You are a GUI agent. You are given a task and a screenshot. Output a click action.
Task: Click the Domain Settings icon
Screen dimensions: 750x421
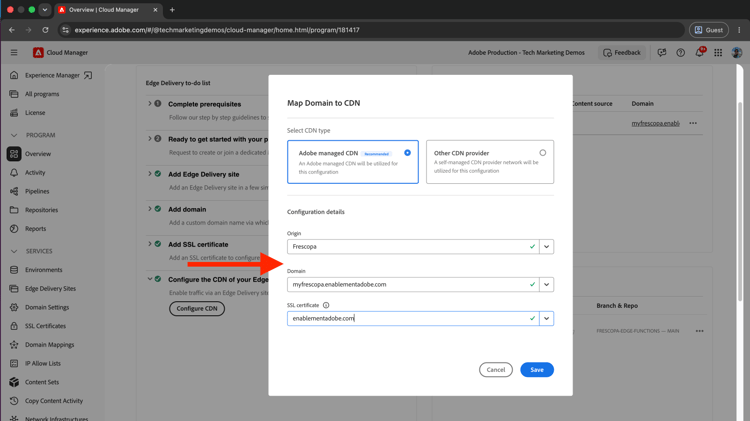[x=14, y=307]
